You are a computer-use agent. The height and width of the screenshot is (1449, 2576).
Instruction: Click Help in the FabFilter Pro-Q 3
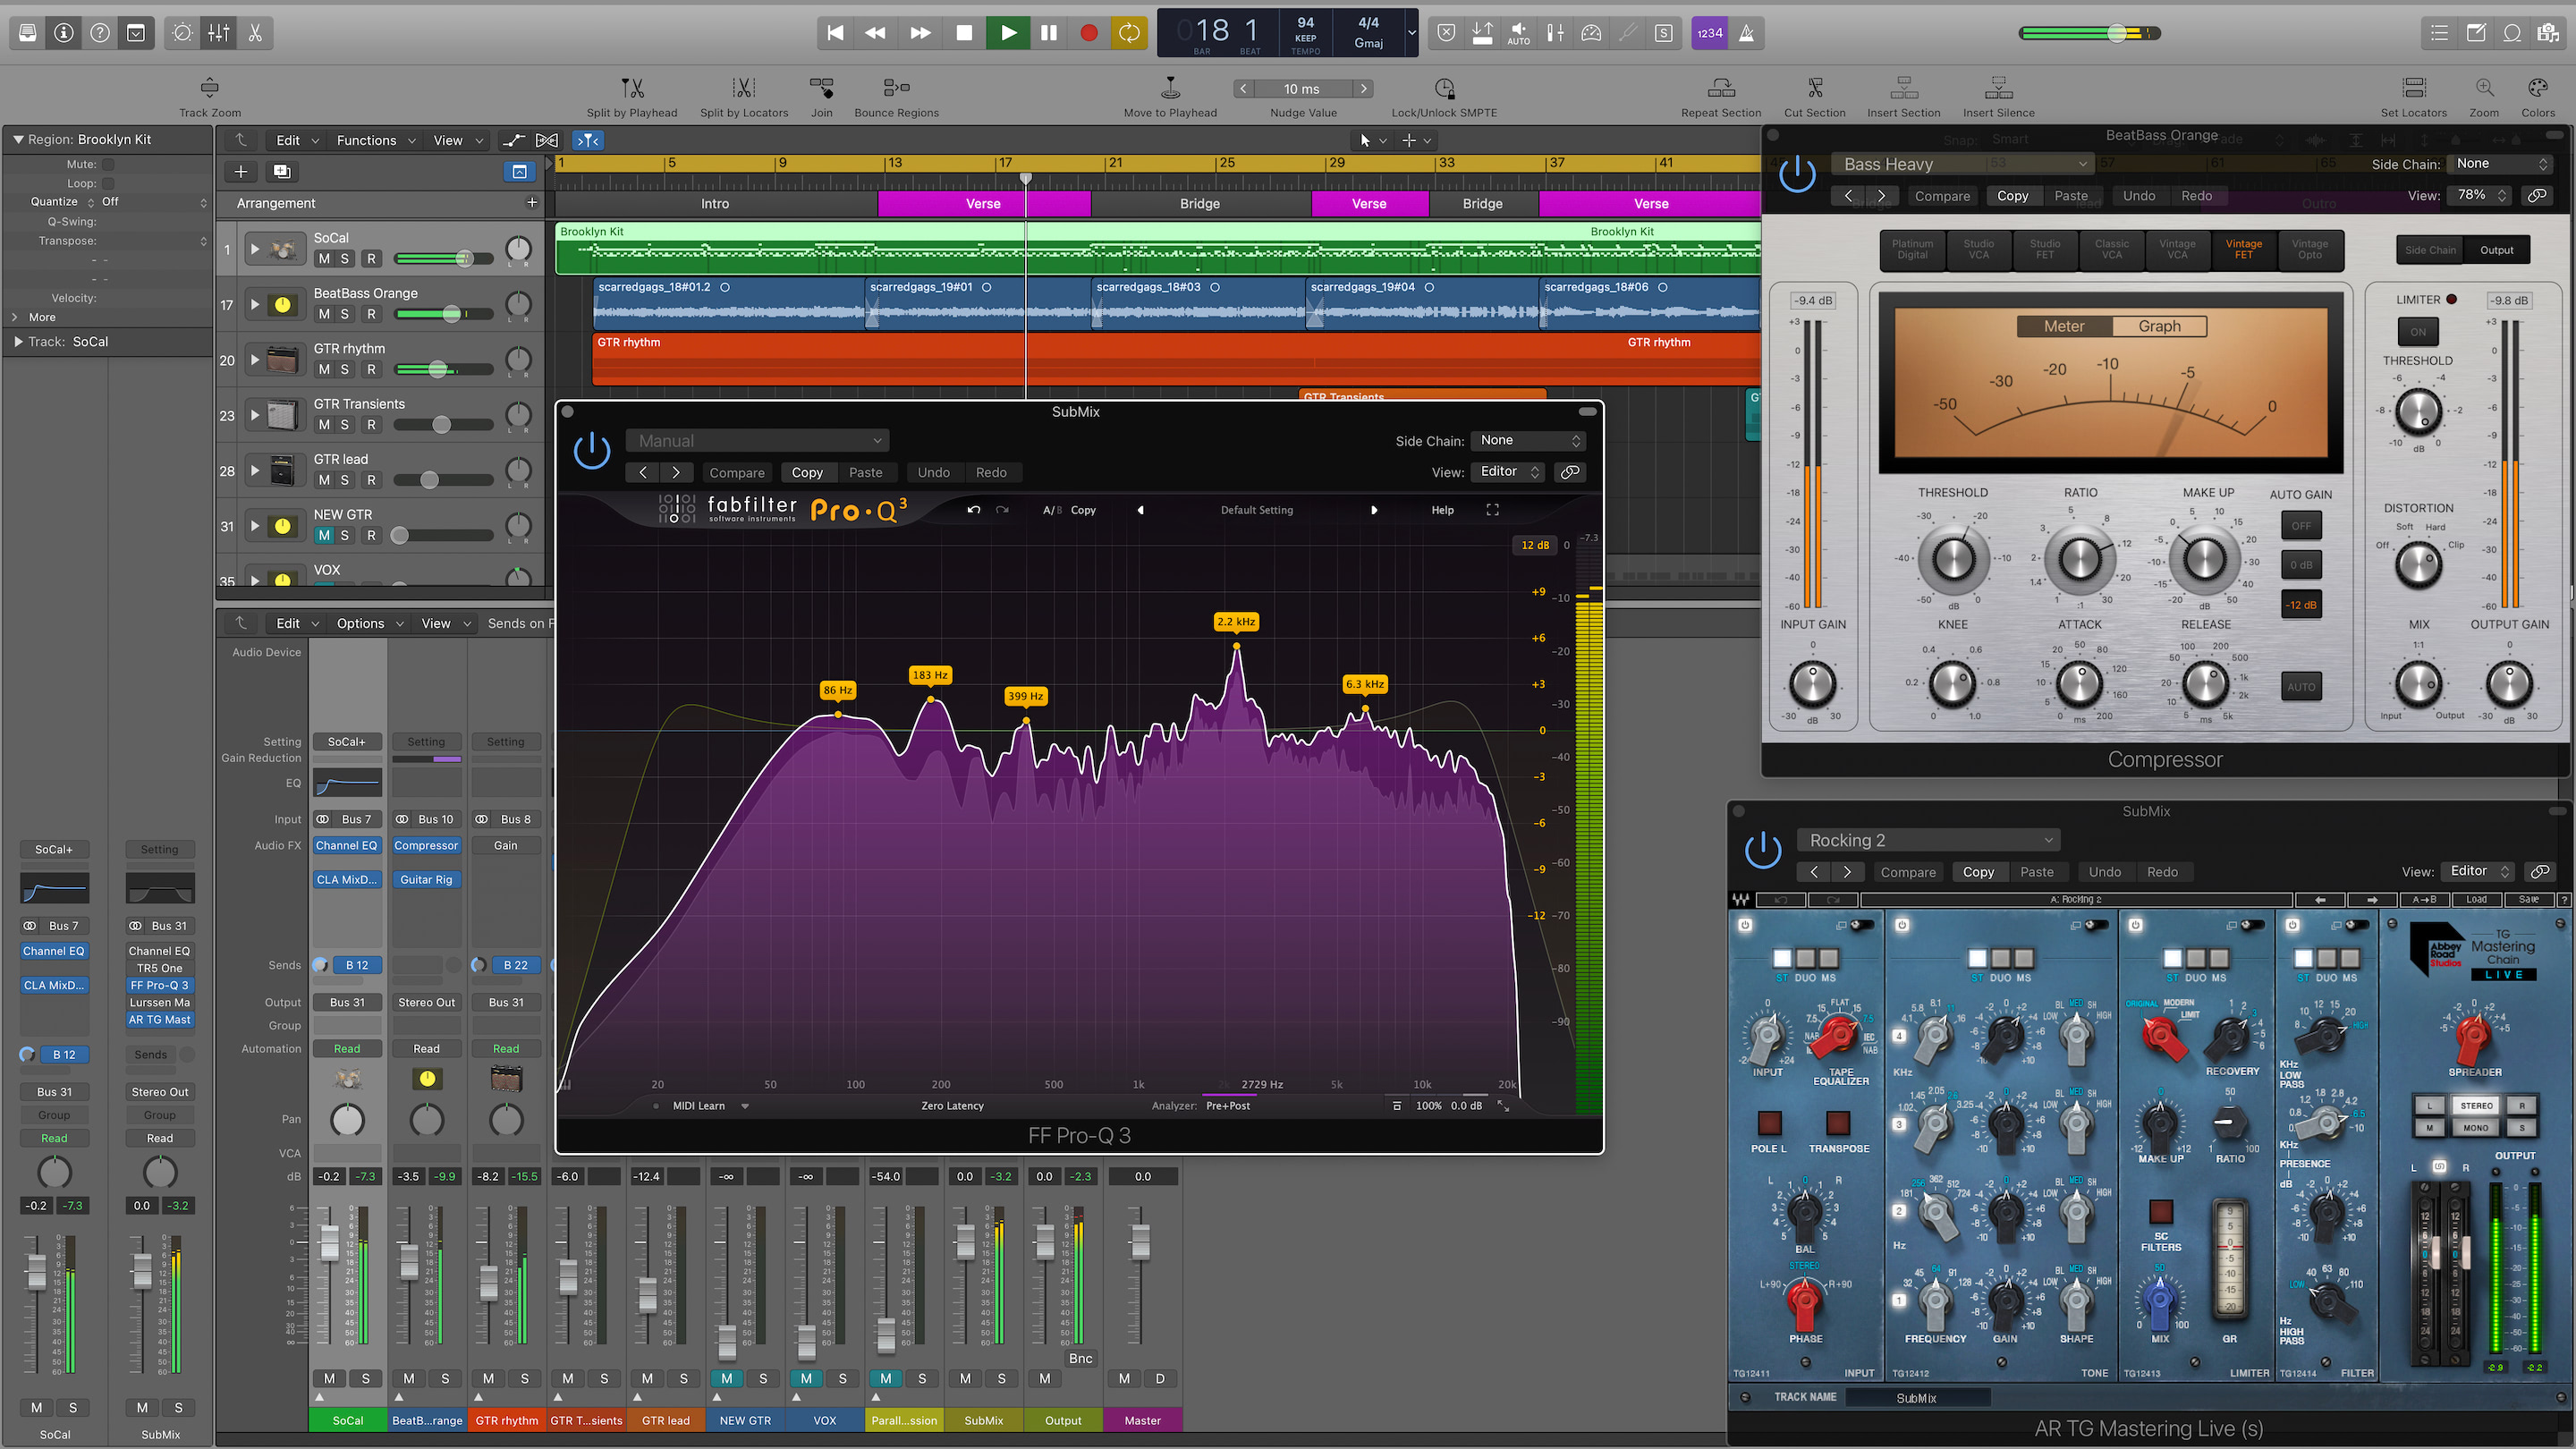tap(1442, 510)
